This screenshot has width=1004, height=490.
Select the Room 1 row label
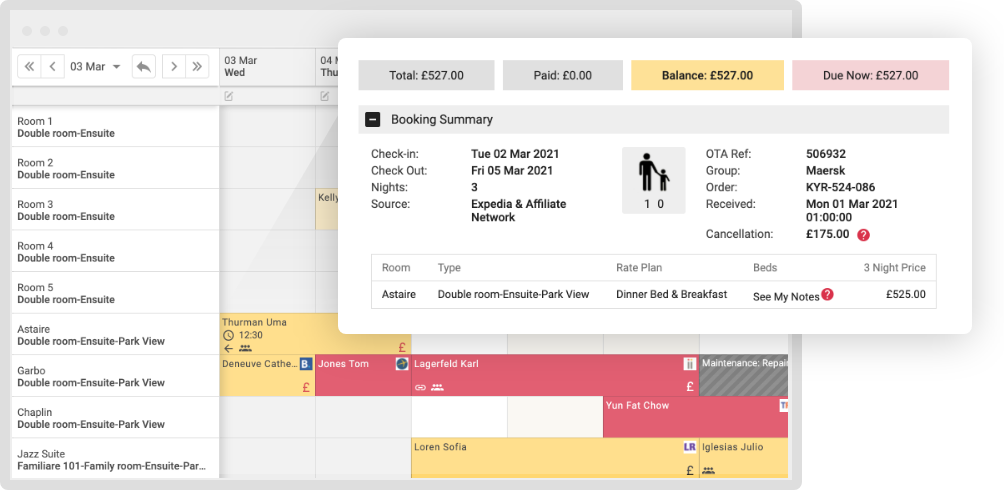click(x=115, y=127)
